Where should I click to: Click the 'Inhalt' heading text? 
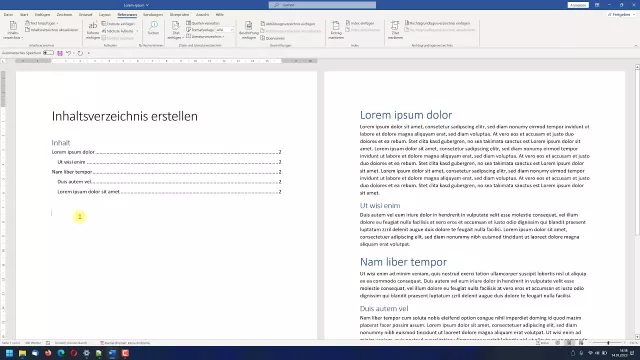point(61,142)
